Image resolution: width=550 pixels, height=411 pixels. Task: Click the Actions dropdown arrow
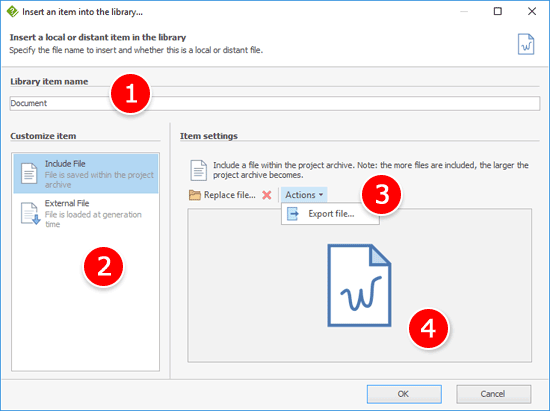321,195
